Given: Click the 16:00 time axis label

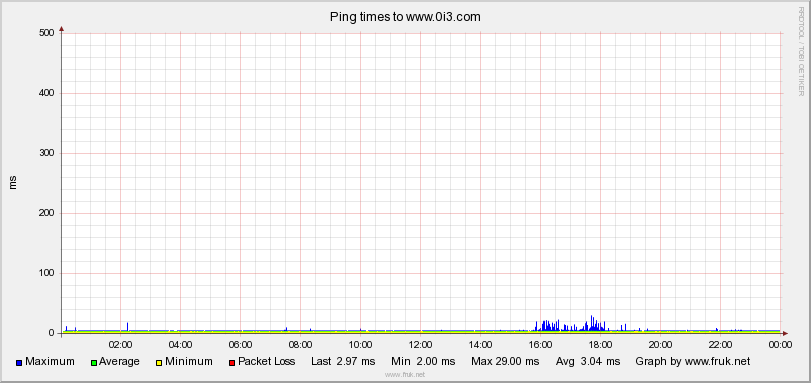Looking at the screenshot, I should [x=540, y=344].
